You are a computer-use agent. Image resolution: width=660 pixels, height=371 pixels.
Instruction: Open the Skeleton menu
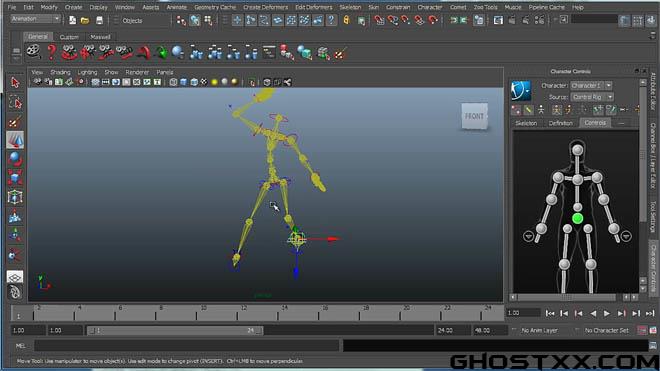click(350, 7)
